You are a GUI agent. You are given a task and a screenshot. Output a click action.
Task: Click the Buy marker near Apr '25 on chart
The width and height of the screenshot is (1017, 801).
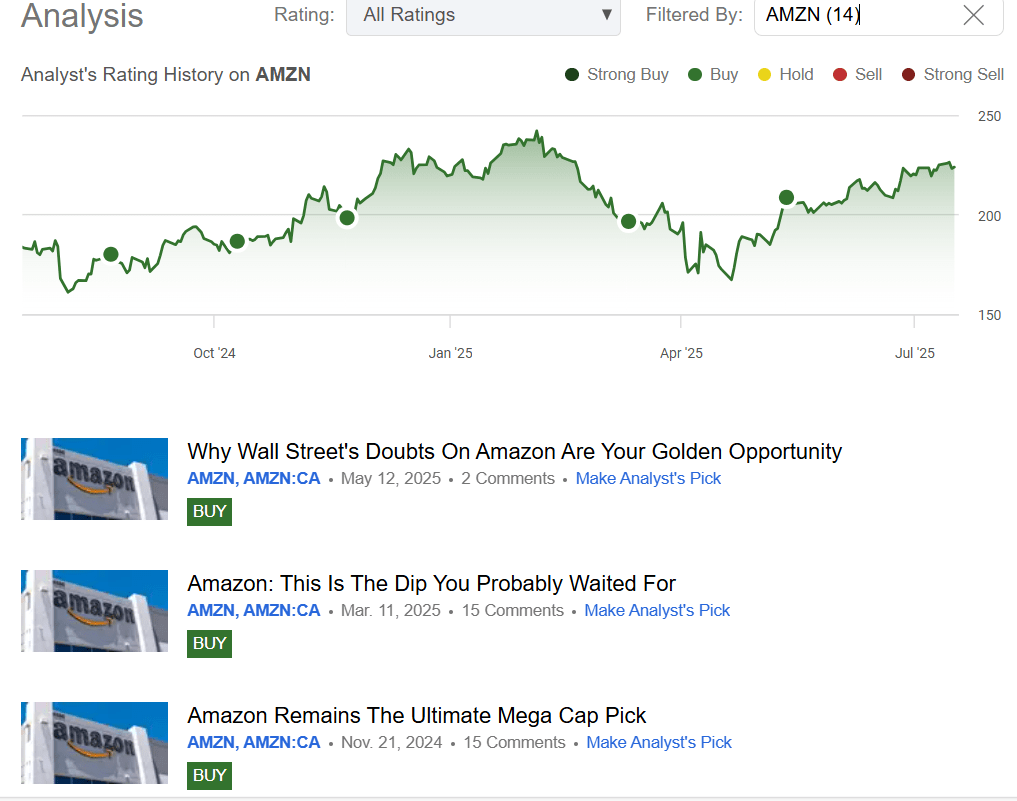tap(628, 221)
